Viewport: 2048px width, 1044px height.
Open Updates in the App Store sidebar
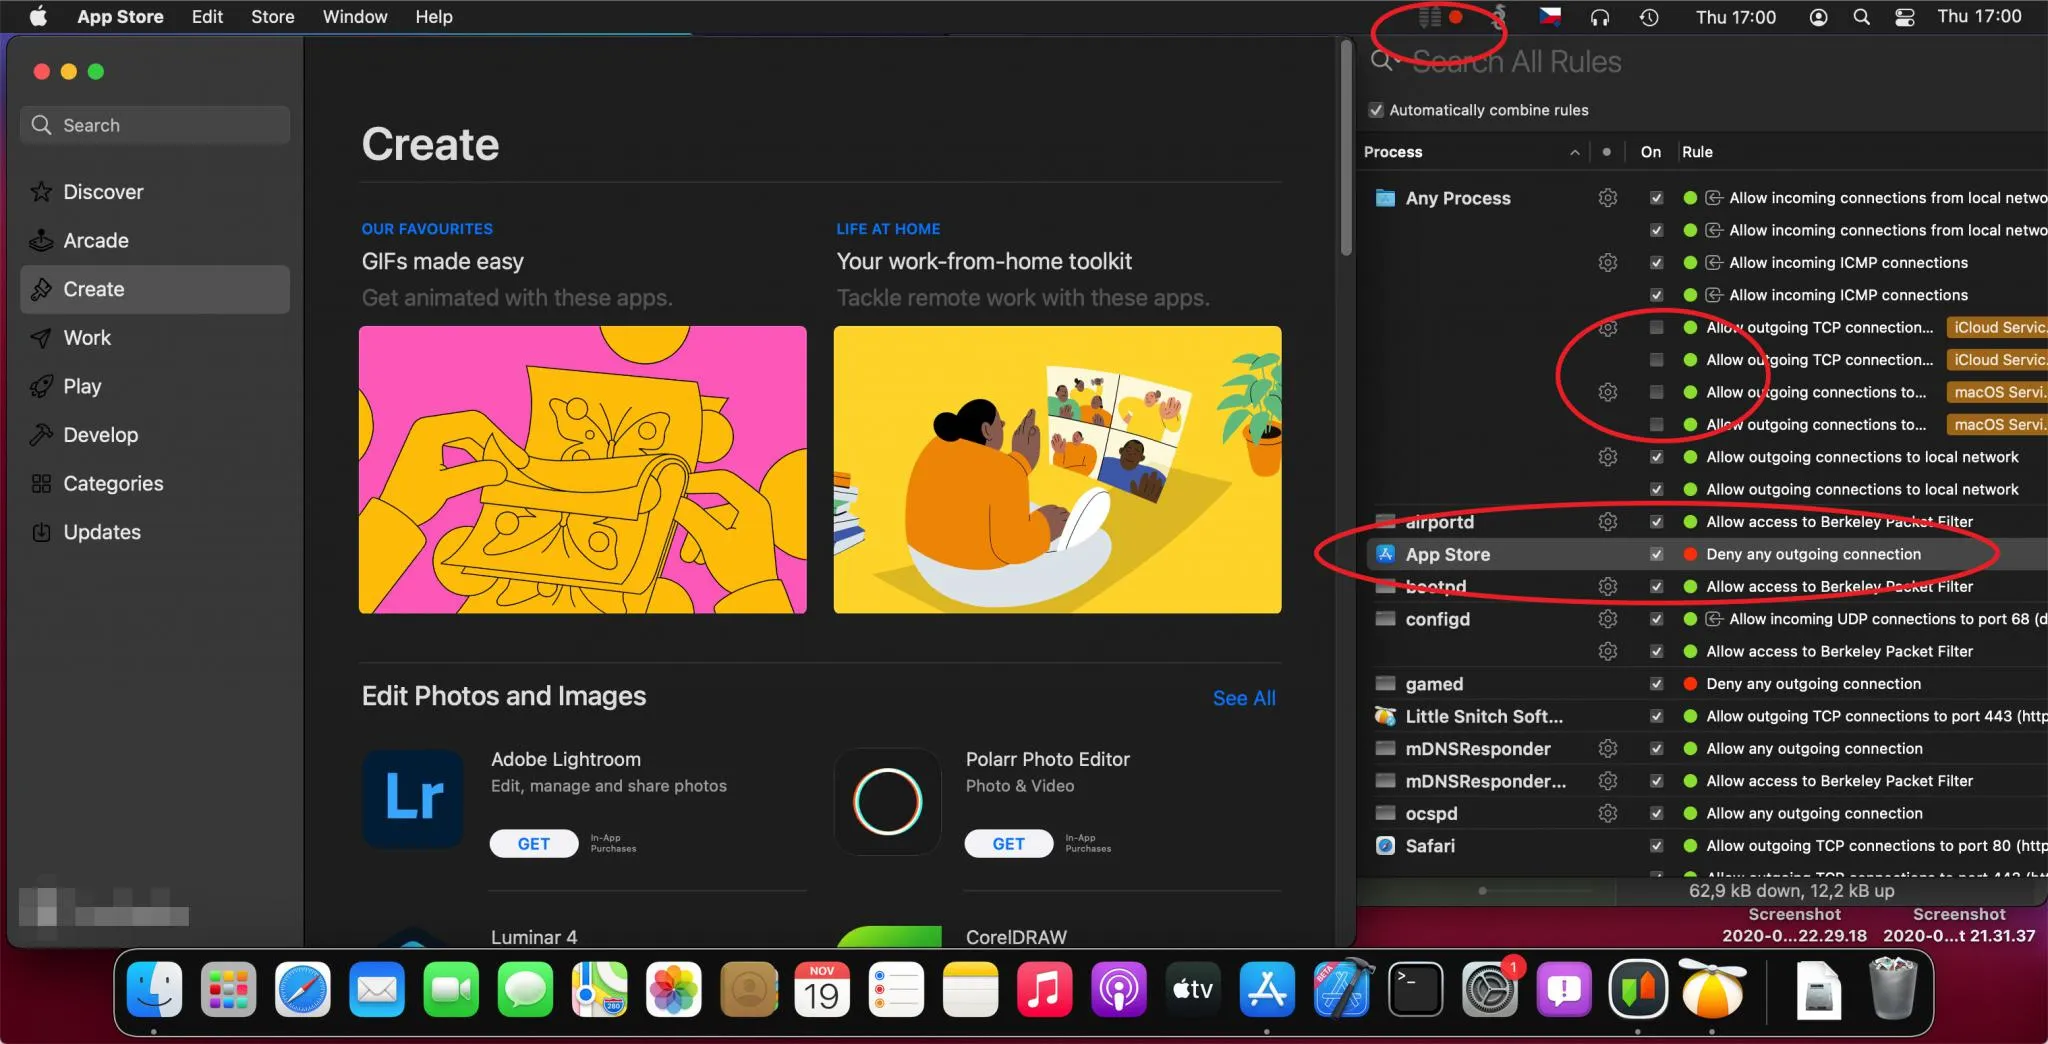(x=155, y=533)
